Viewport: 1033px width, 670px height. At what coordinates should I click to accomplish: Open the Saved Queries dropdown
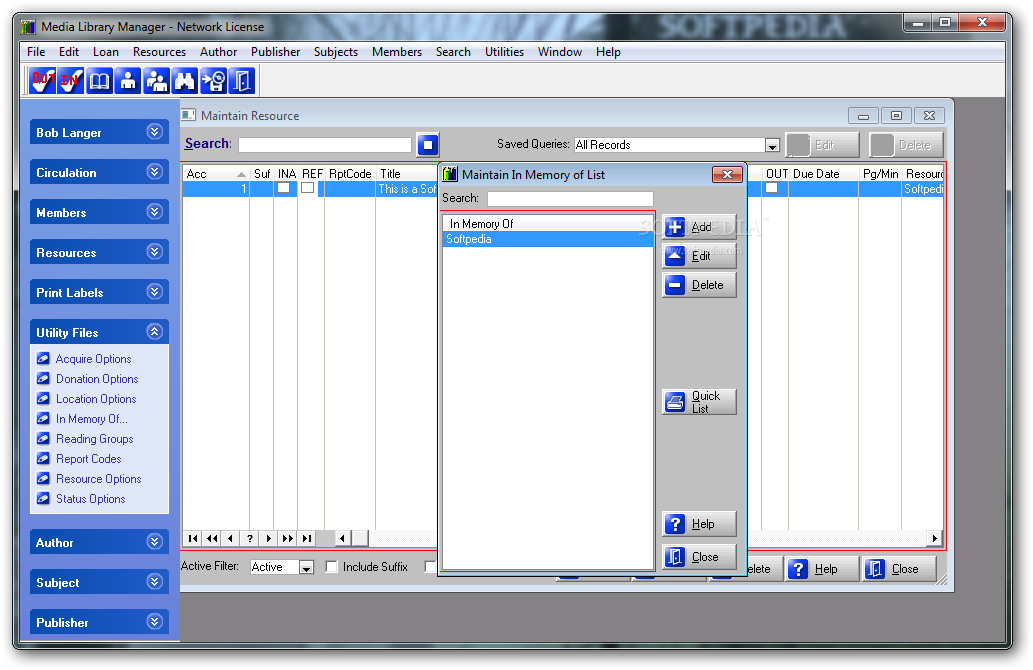pos(772,145)
